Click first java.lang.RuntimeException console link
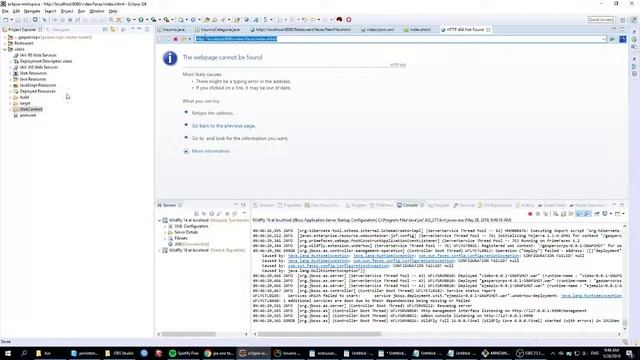The height and width of the screenshot is (360, 640). point(318,256)
